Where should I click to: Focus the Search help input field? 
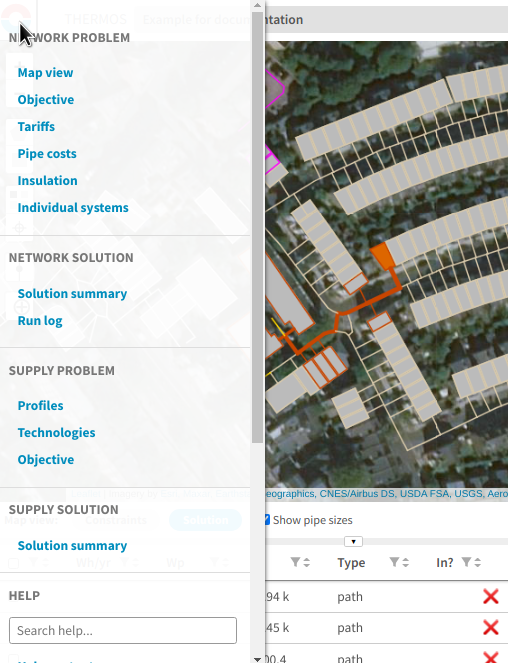tap(123, 630)
